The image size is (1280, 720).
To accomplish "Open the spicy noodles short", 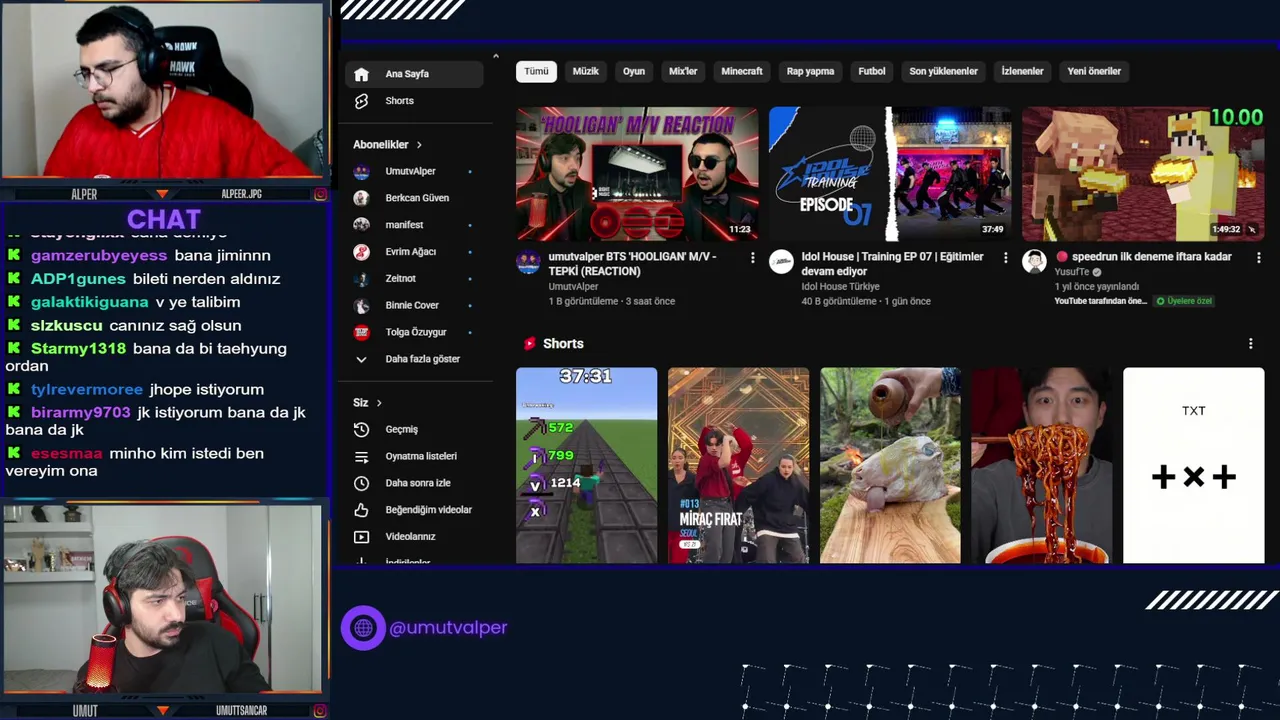I will pos(1042,465).
